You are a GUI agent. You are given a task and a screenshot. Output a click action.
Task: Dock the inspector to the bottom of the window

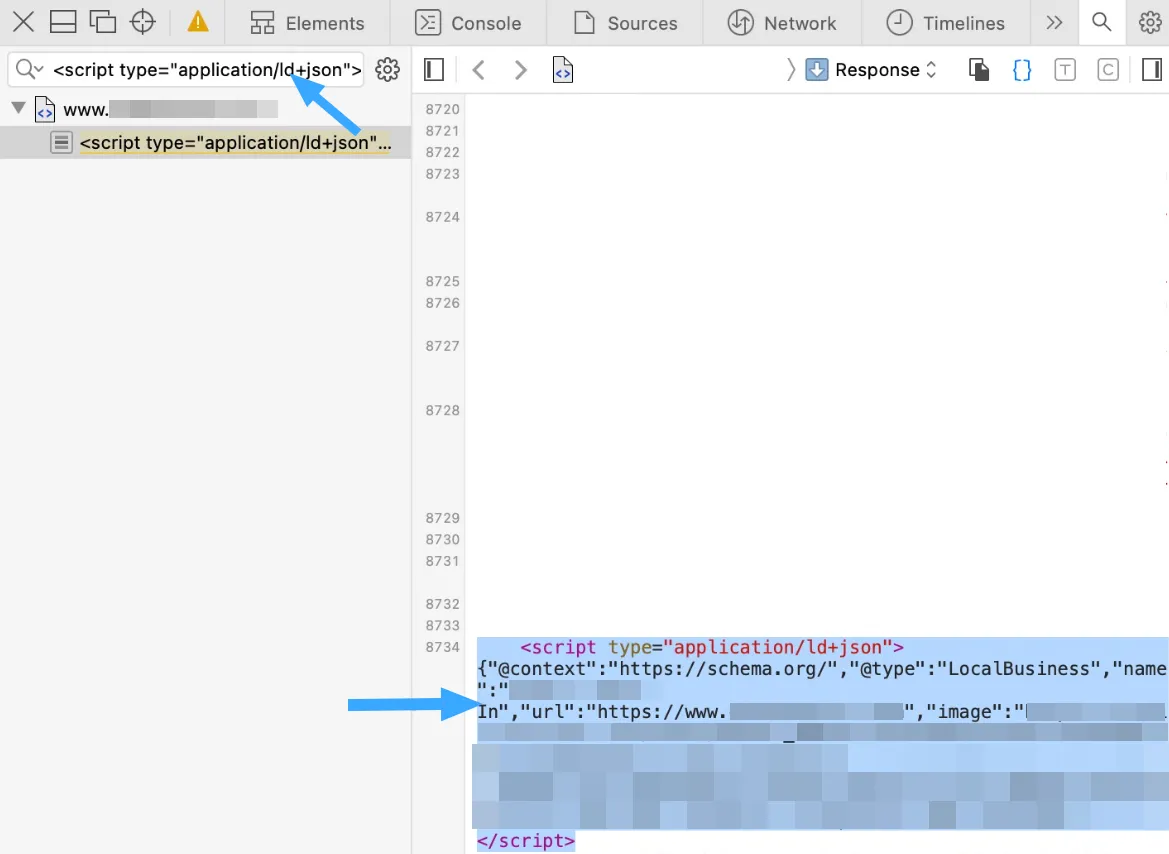point(63,22)
